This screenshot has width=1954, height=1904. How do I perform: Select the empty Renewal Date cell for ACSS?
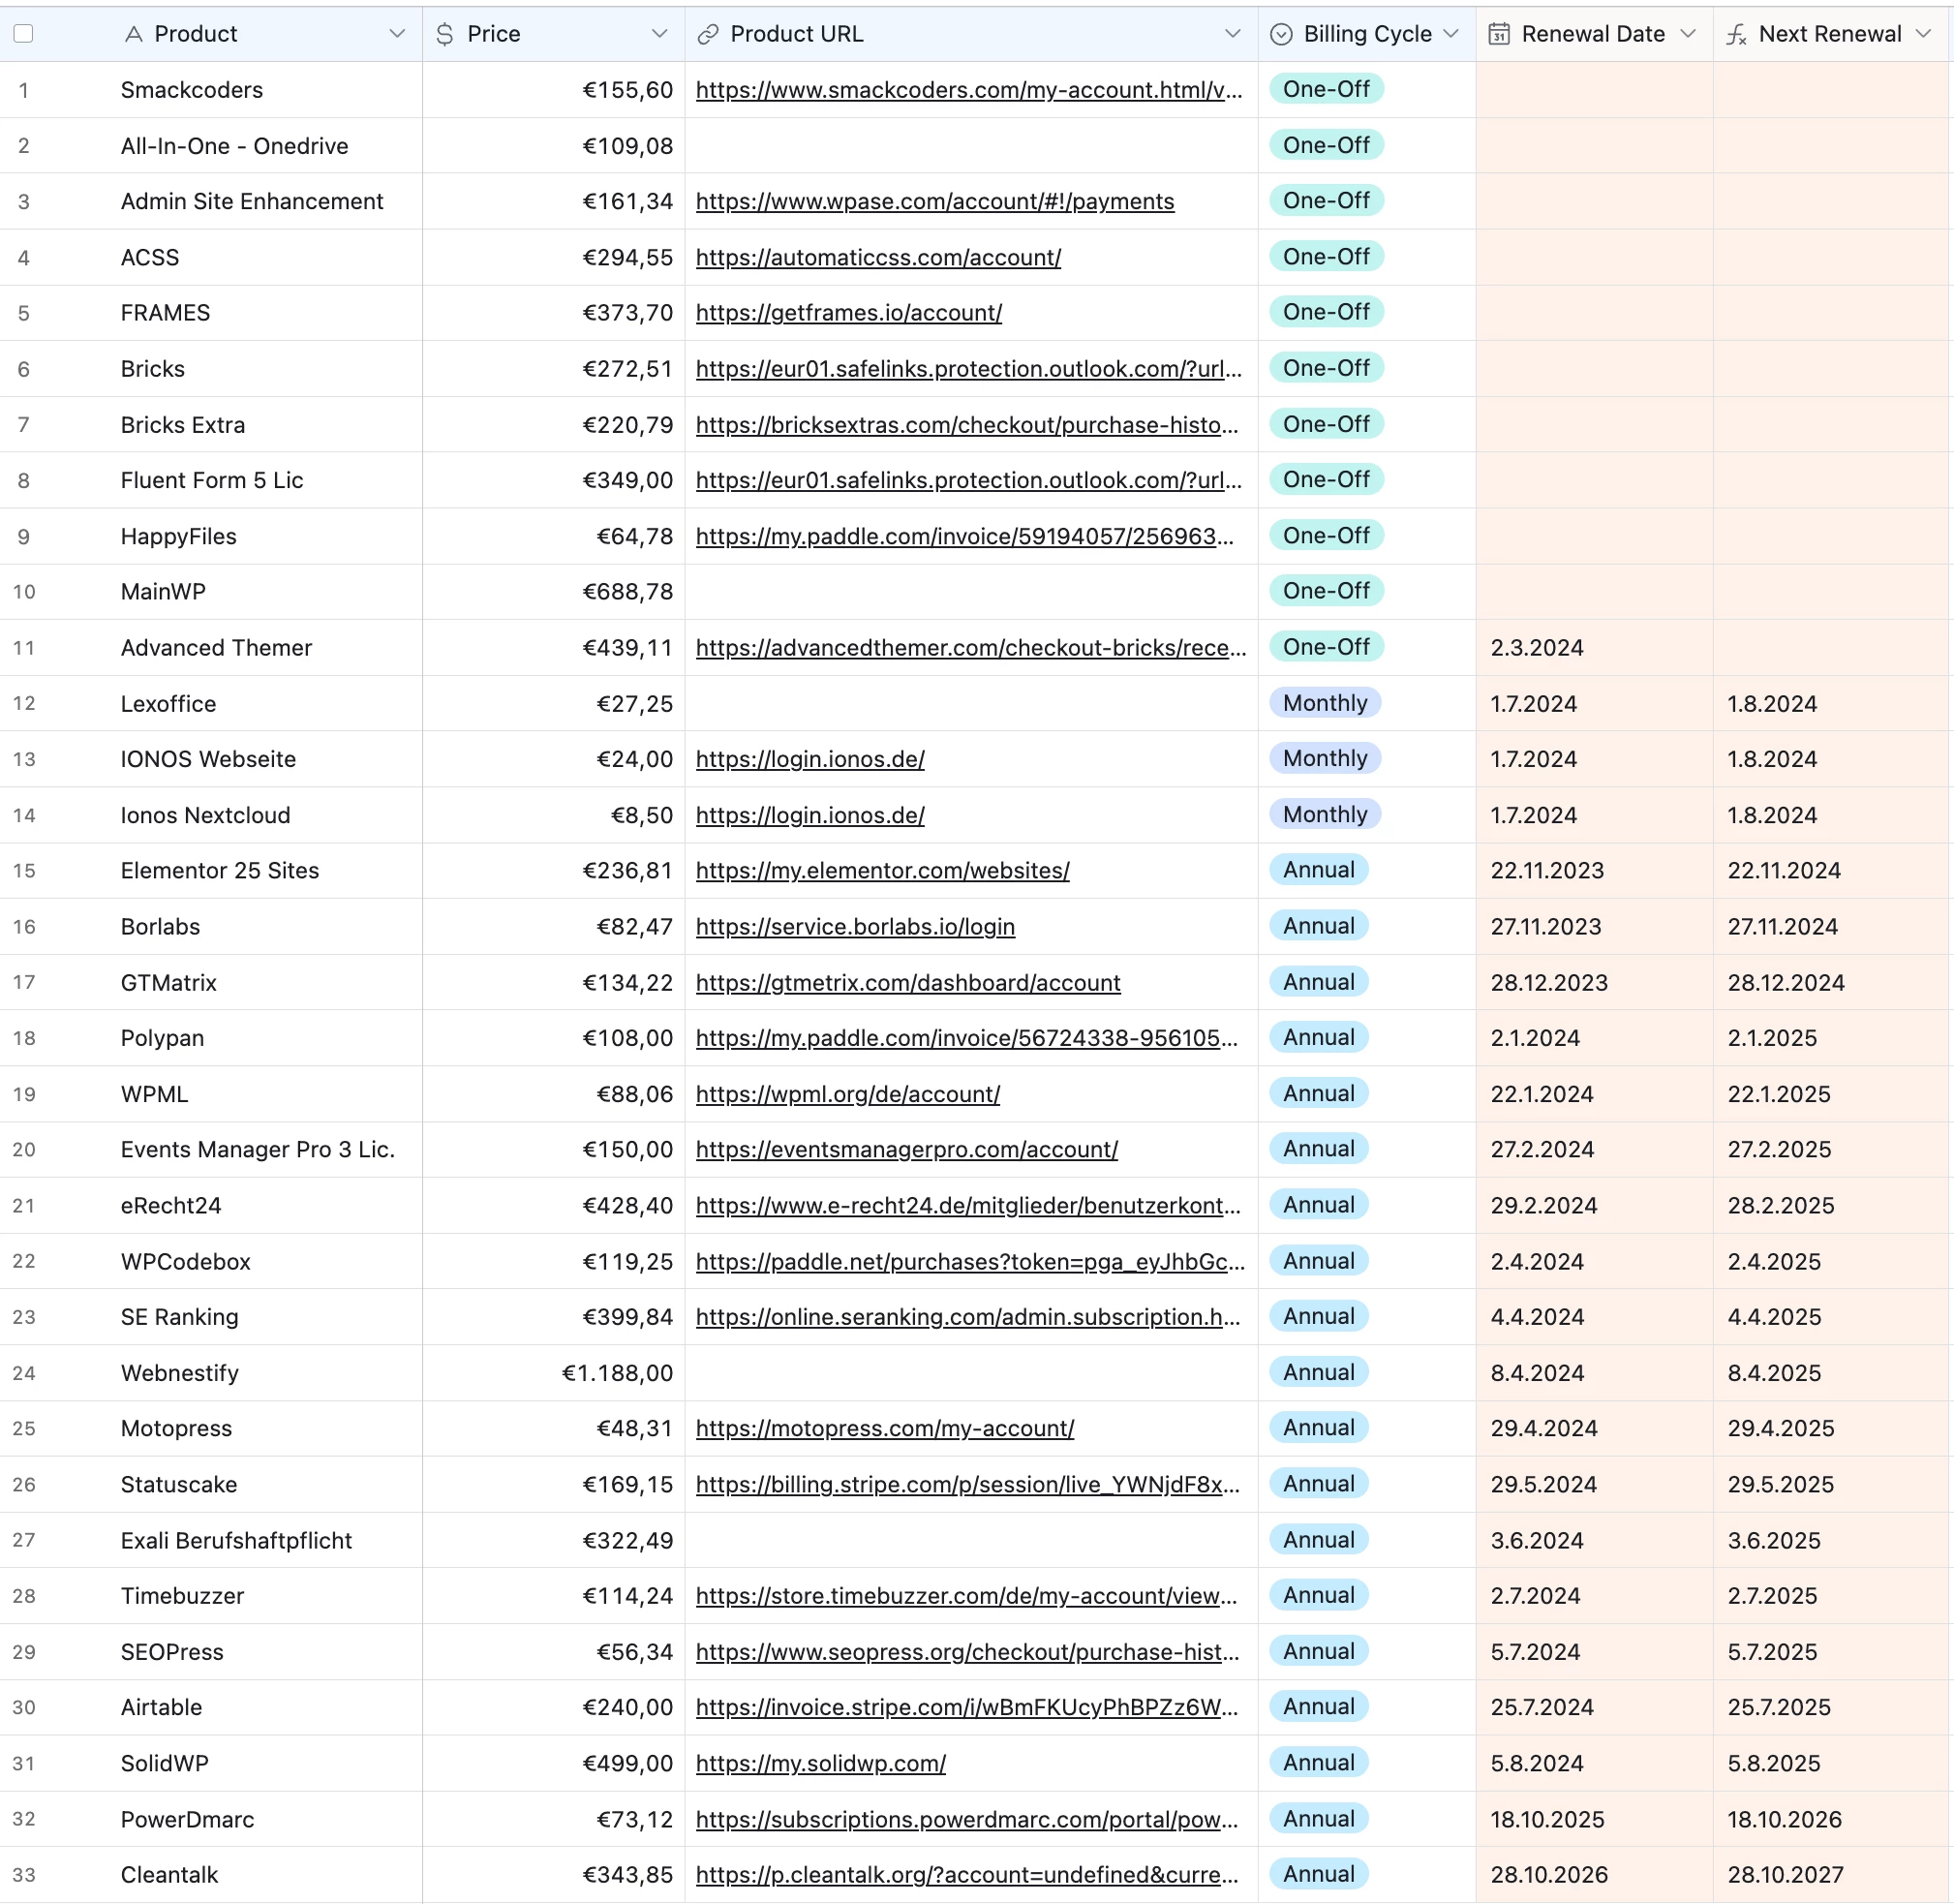pyautogui.click(x=1595, y=257)
